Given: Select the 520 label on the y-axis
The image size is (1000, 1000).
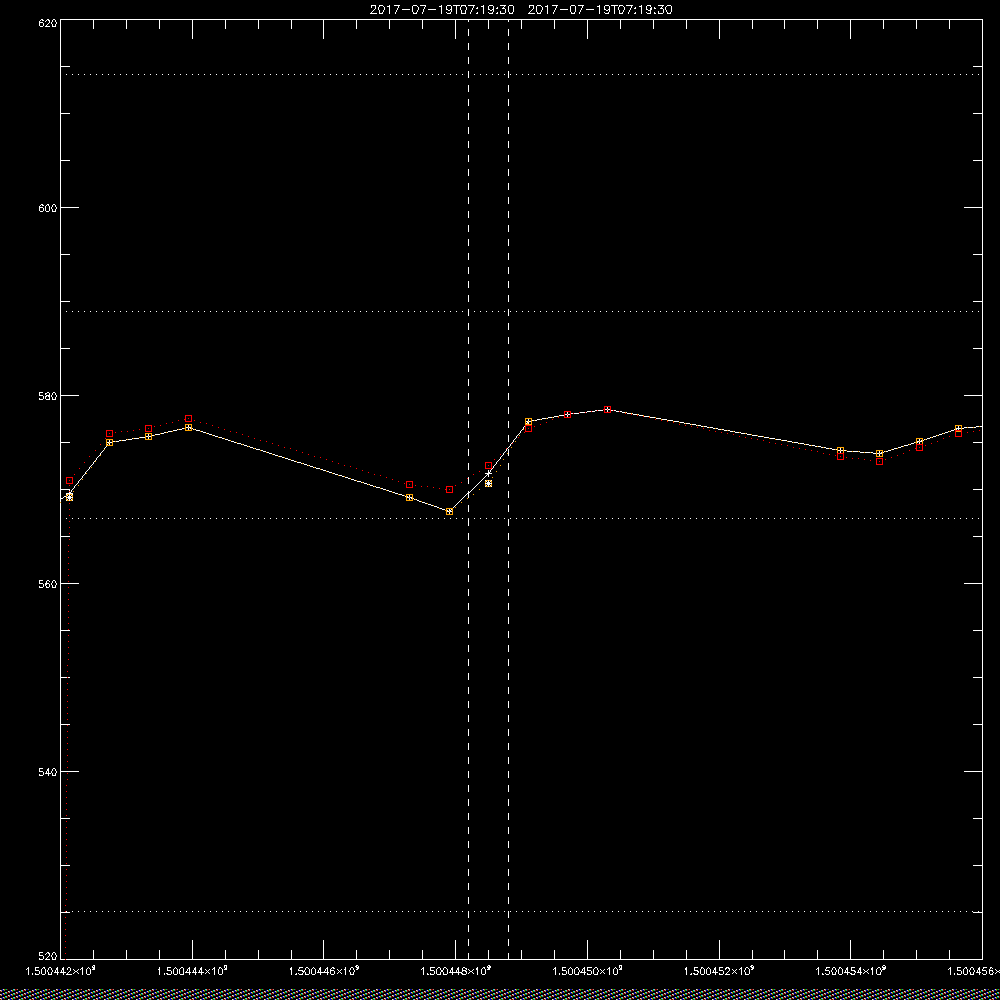Looking at the screenshot, I should [48, 957].
